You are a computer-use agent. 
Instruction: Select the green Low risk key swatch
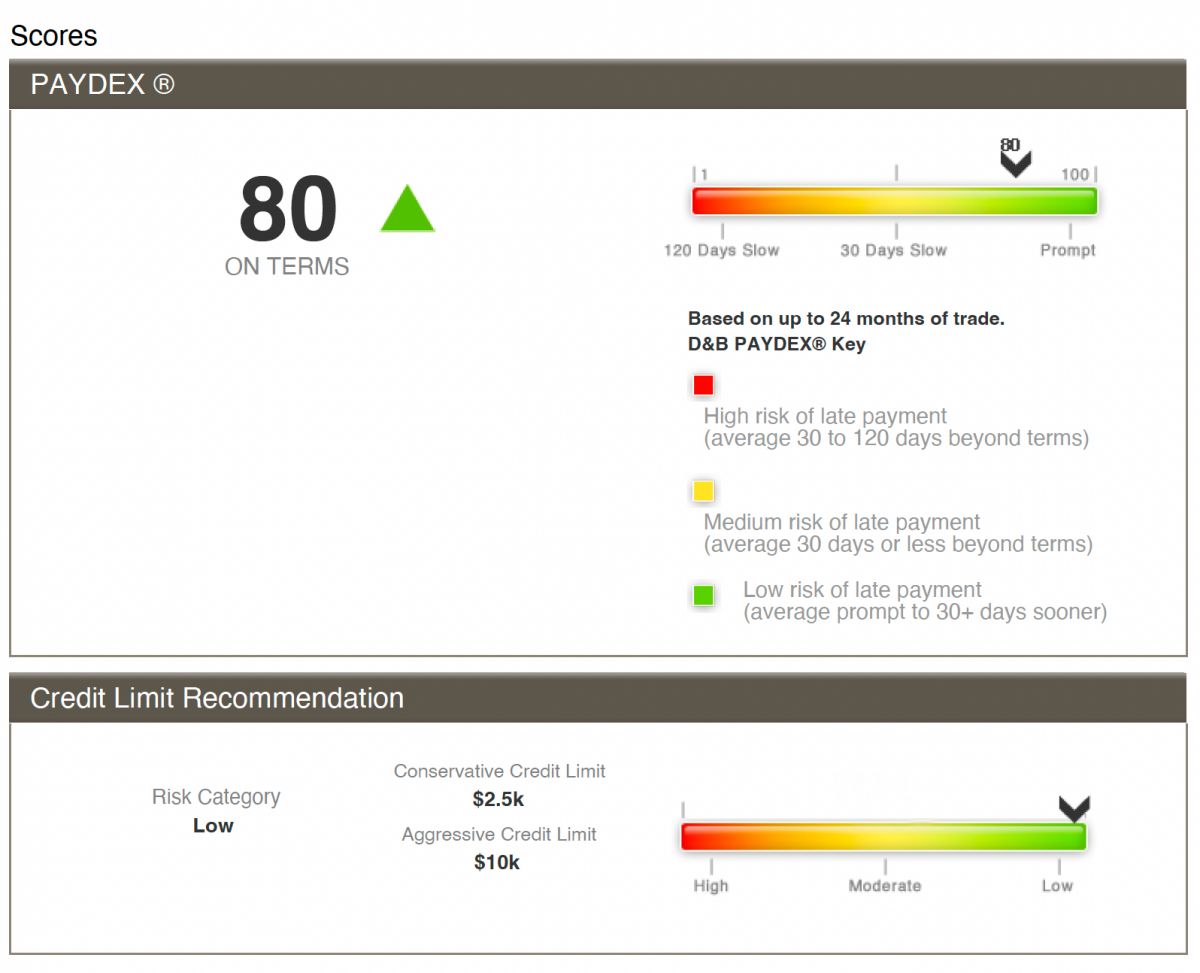704,596
